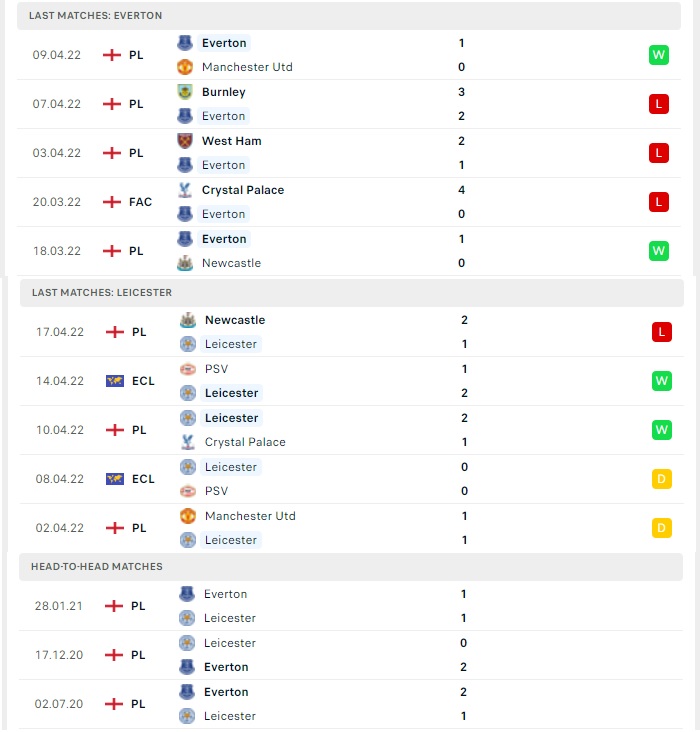Click the West Ham club crest icon

[185, 141]
